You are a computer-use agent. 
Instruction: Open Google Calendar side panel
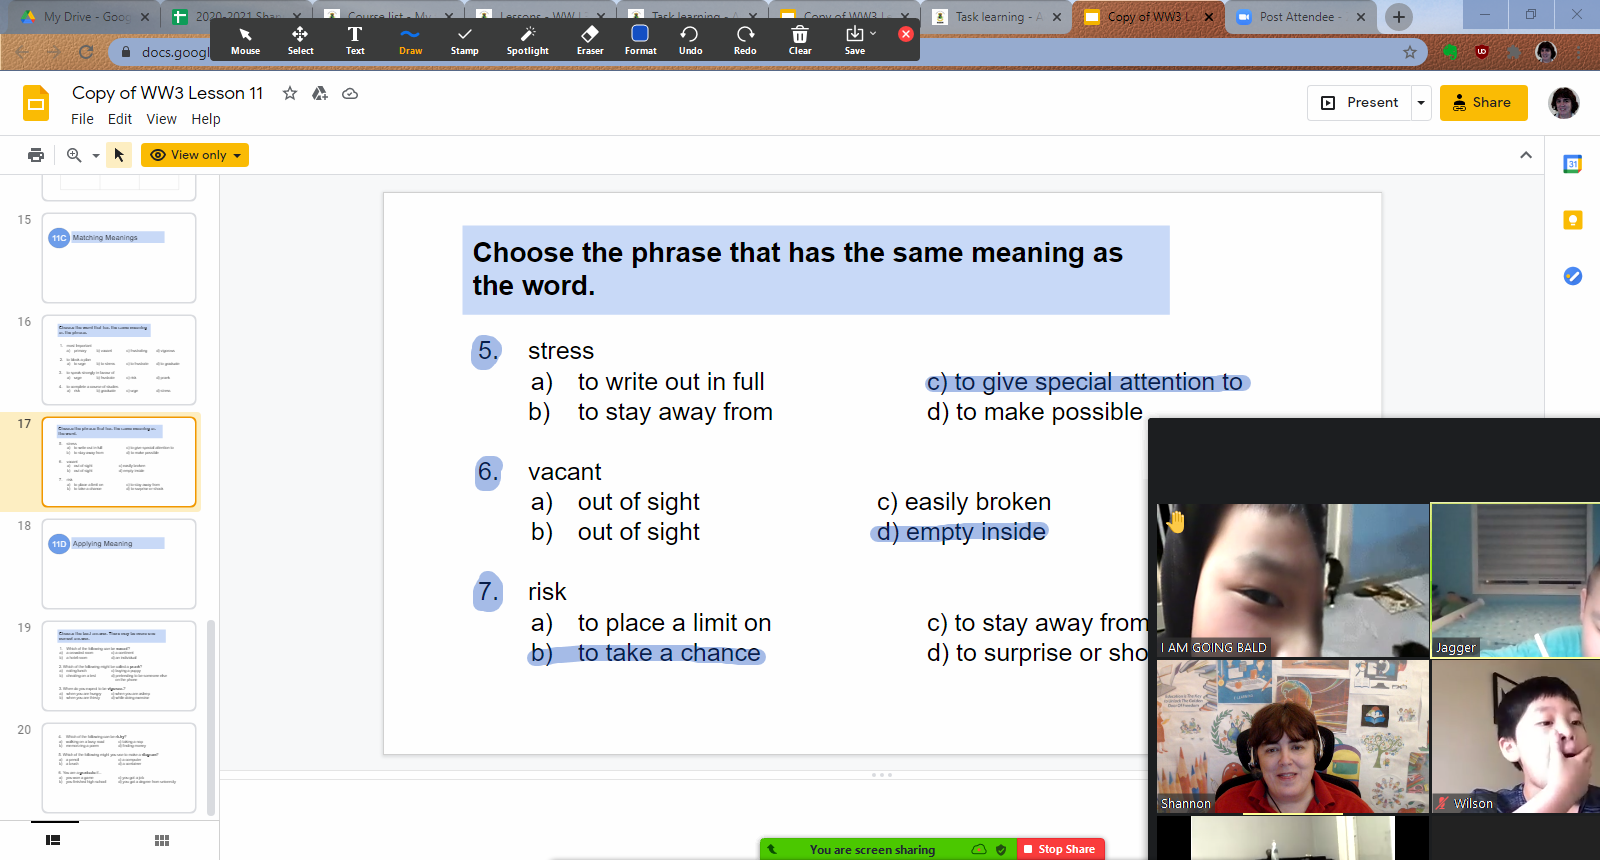click(x=1573, y=164)
